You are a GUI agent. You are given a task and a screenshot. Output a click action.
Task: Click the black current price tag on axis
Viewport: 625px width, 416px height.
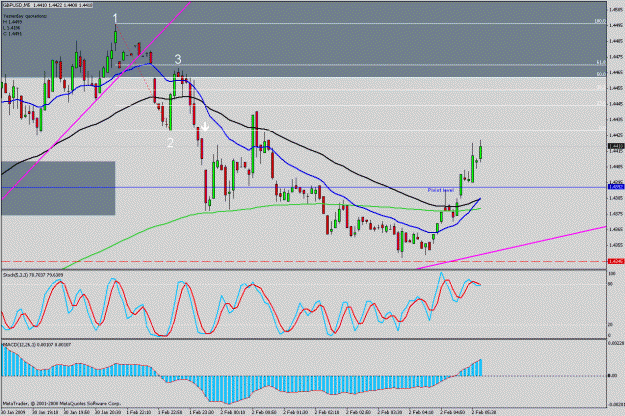click(x=616, y=146)
